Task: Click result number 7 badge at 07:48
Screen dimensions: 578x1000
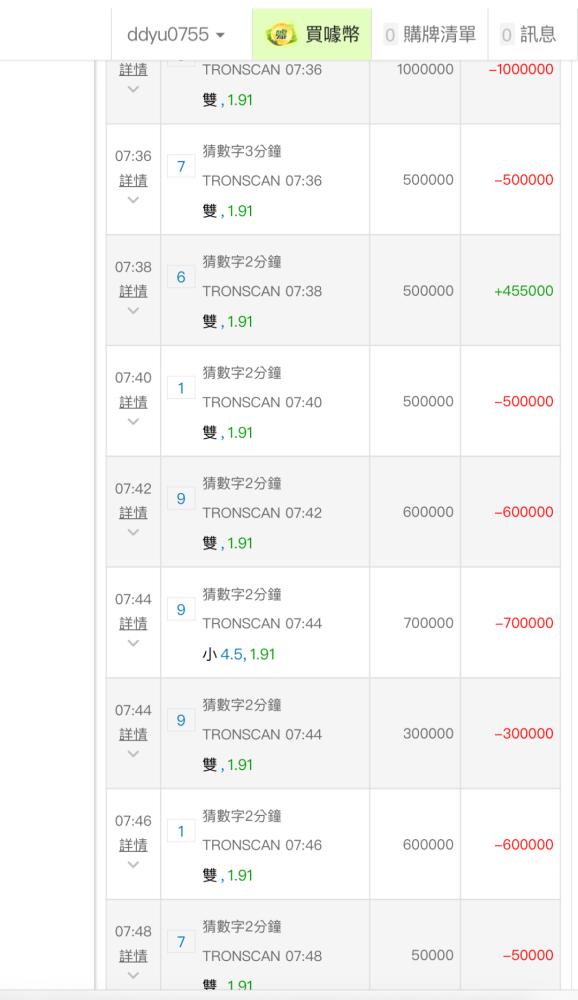Action: pyautogui.click(x=181, y=942)
